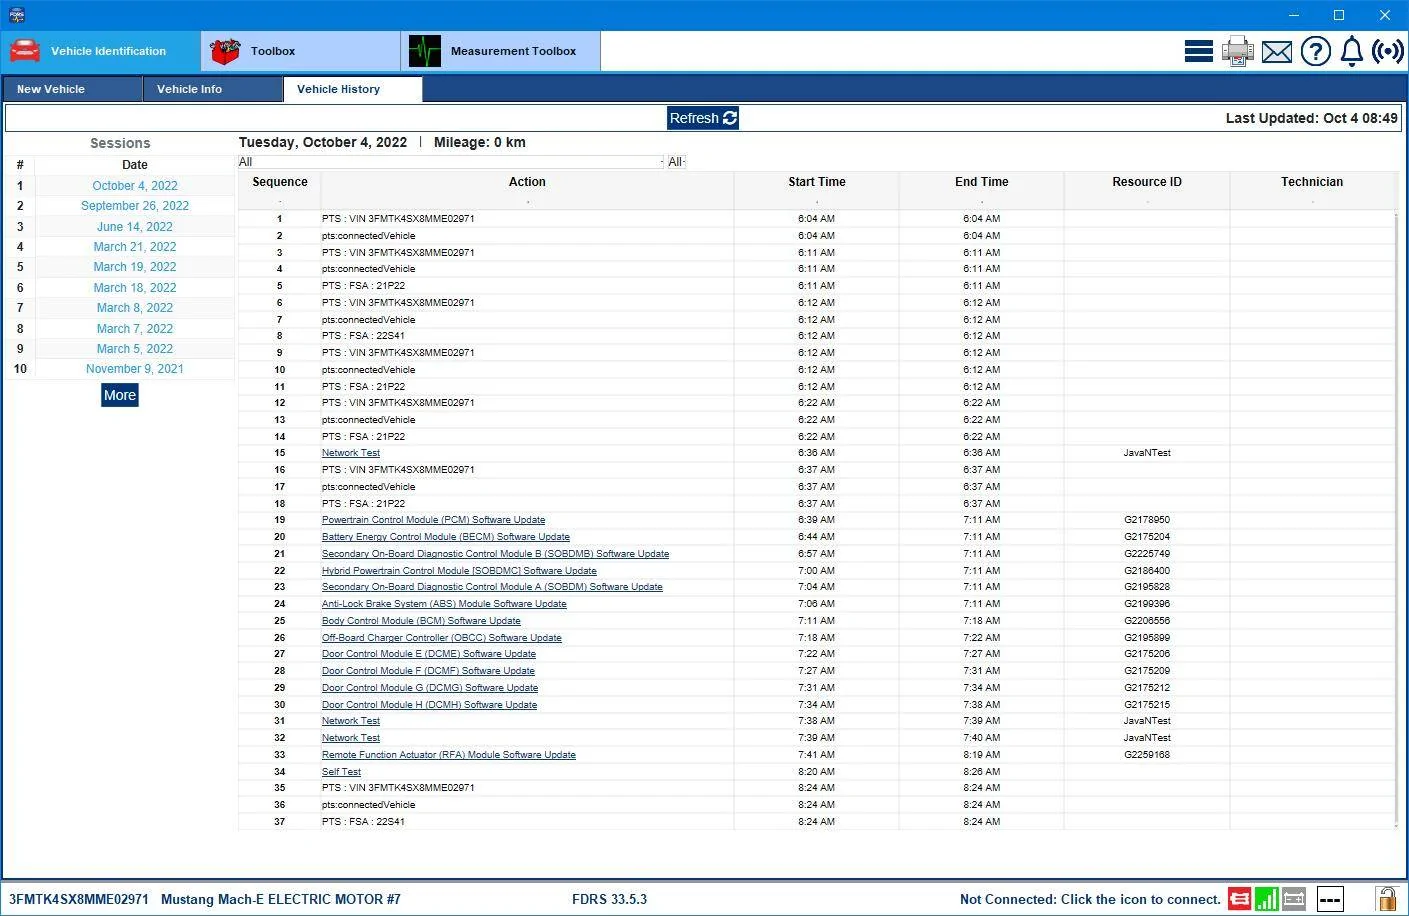Image resolution: width=1409 pixels, height=916 pixels.
Task: Click the wireless broadcast signal icon
Action: click(1388, 51)
